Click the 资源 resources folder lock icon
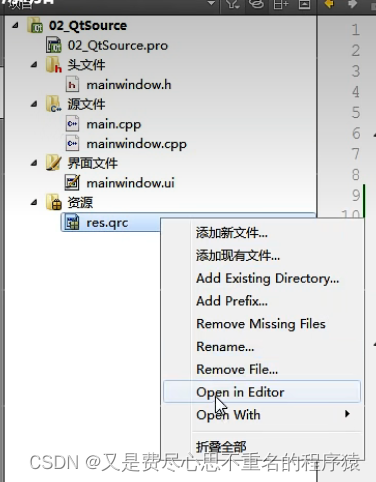This screenshot has height=482, width=376. [54, 202]
